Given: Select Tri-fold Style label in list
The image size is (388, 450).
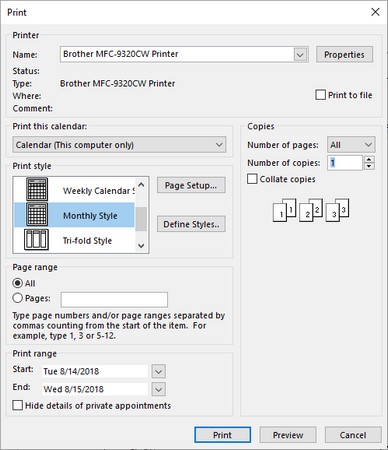Looking at the screenshot, I should [87, 241].
